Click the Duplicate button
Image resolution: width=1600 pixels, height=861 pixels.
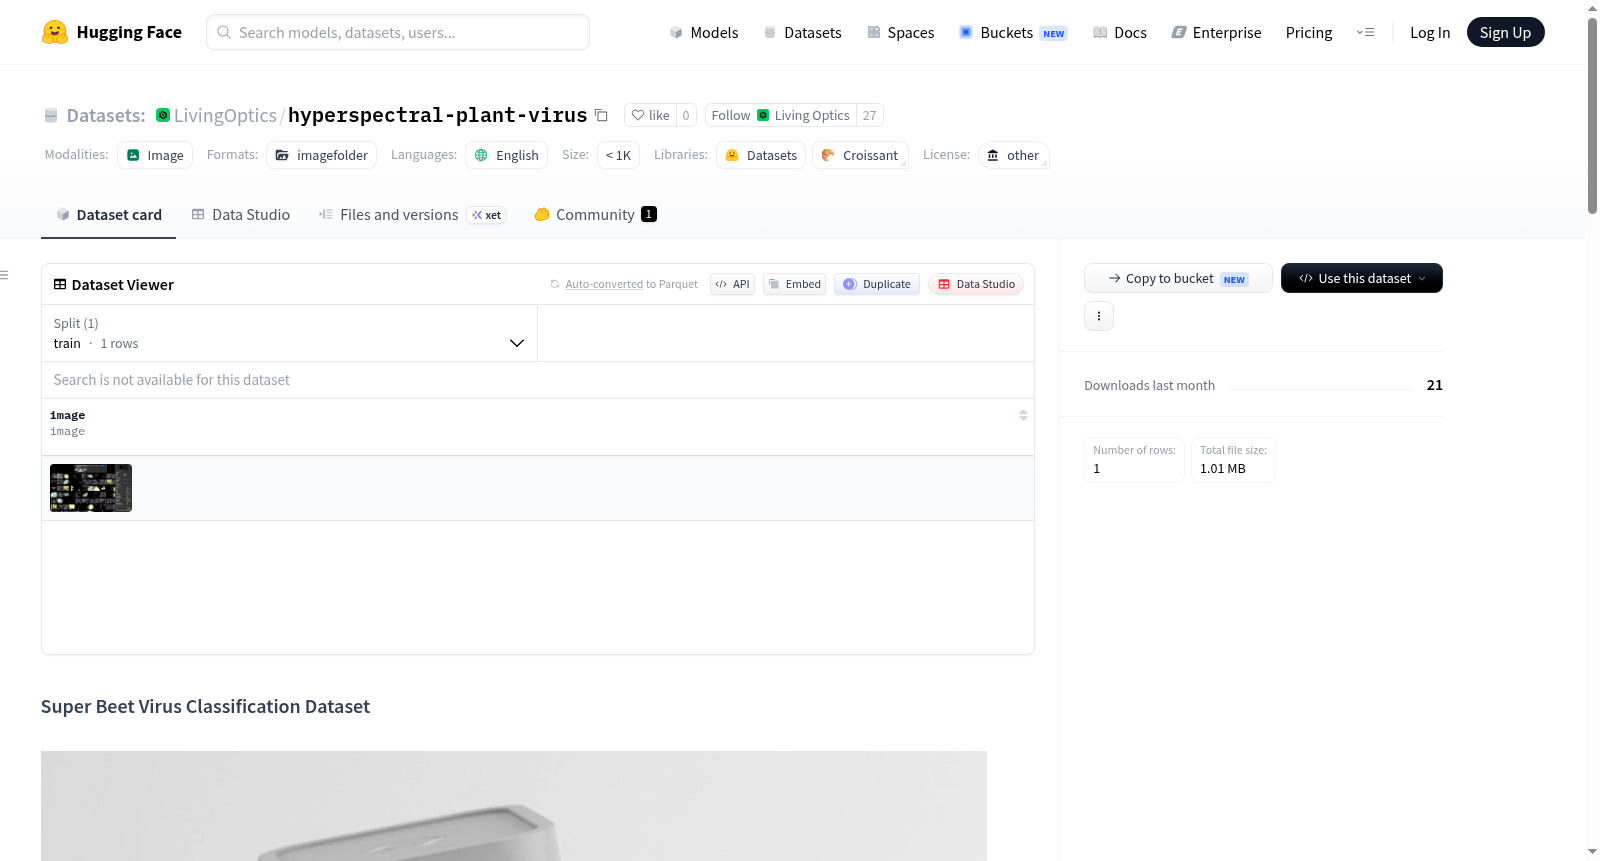[876, 284]
